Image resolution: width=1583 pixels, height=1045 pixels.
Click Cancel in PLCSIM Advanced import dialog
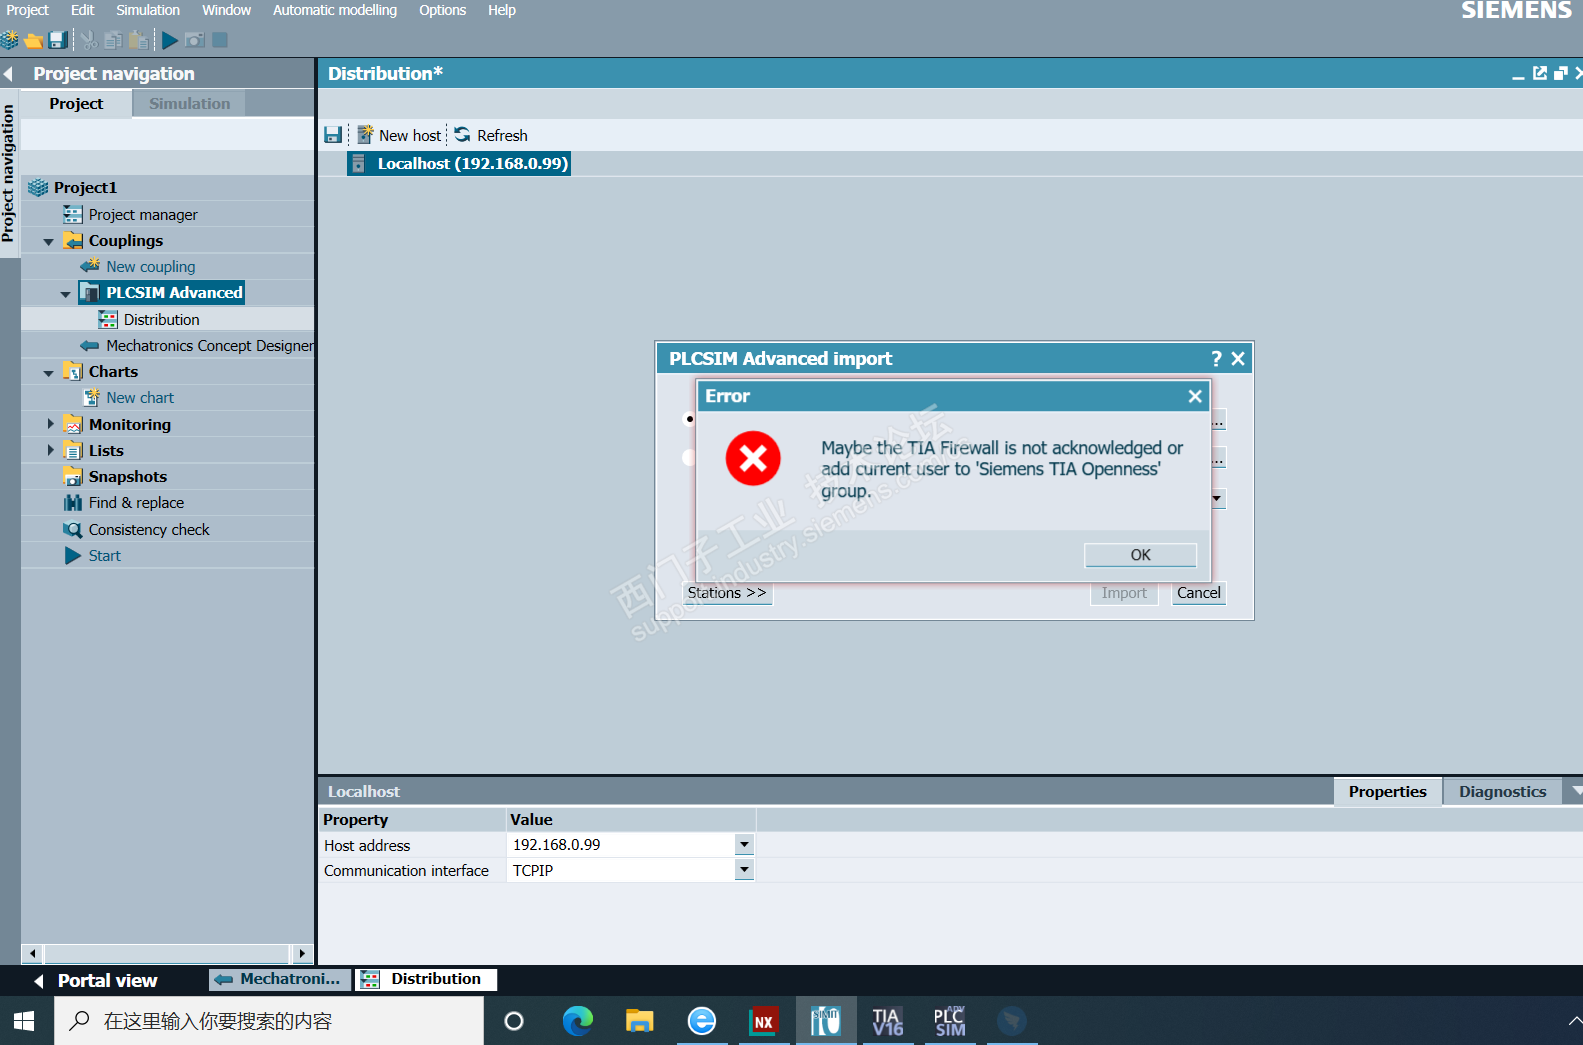click(1199, 593)
